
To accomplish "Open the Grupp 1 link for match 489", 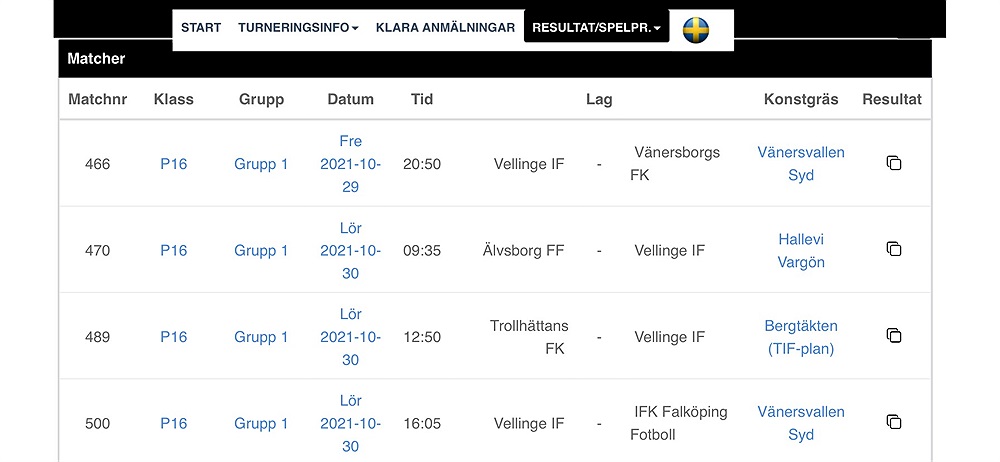I will click(261, 337).
